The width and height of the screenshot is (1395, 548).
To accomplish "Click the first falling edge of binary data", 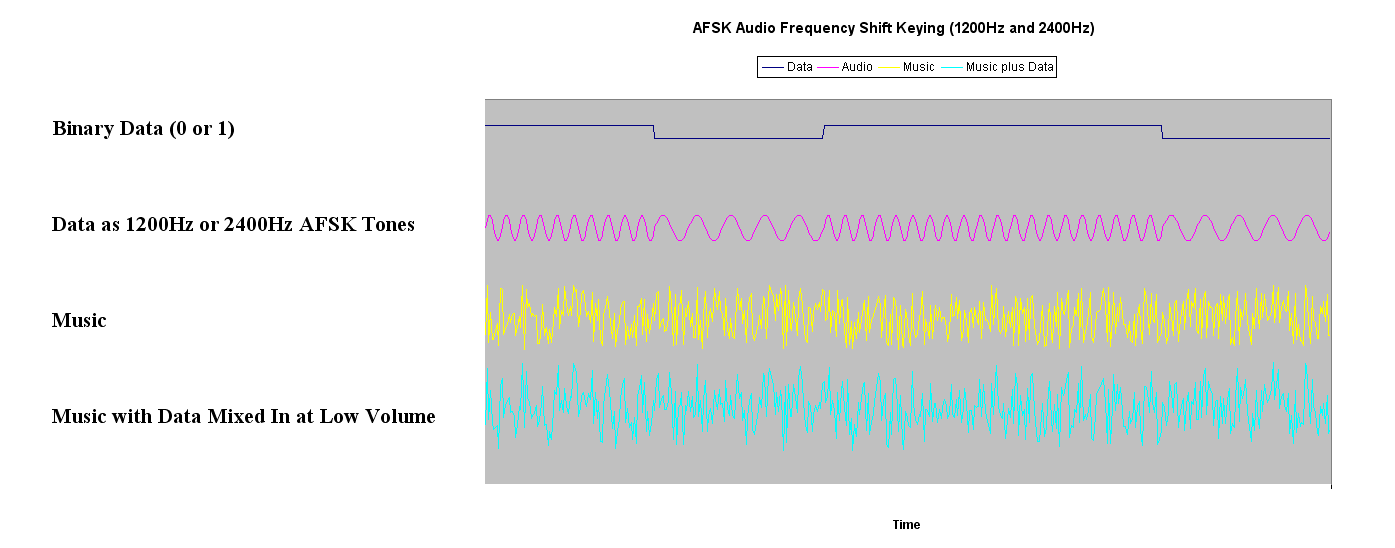I will click(654, 132).
